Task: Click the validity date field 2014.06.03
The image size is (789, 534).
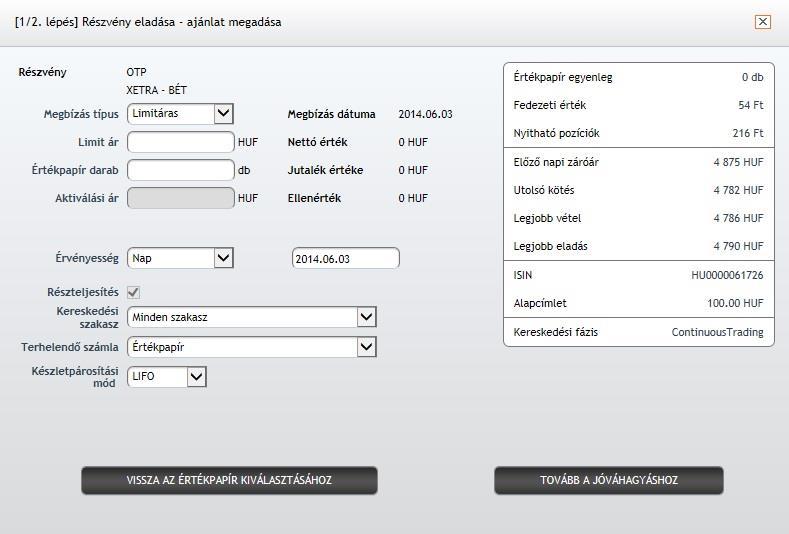Action: coord(346,259)
